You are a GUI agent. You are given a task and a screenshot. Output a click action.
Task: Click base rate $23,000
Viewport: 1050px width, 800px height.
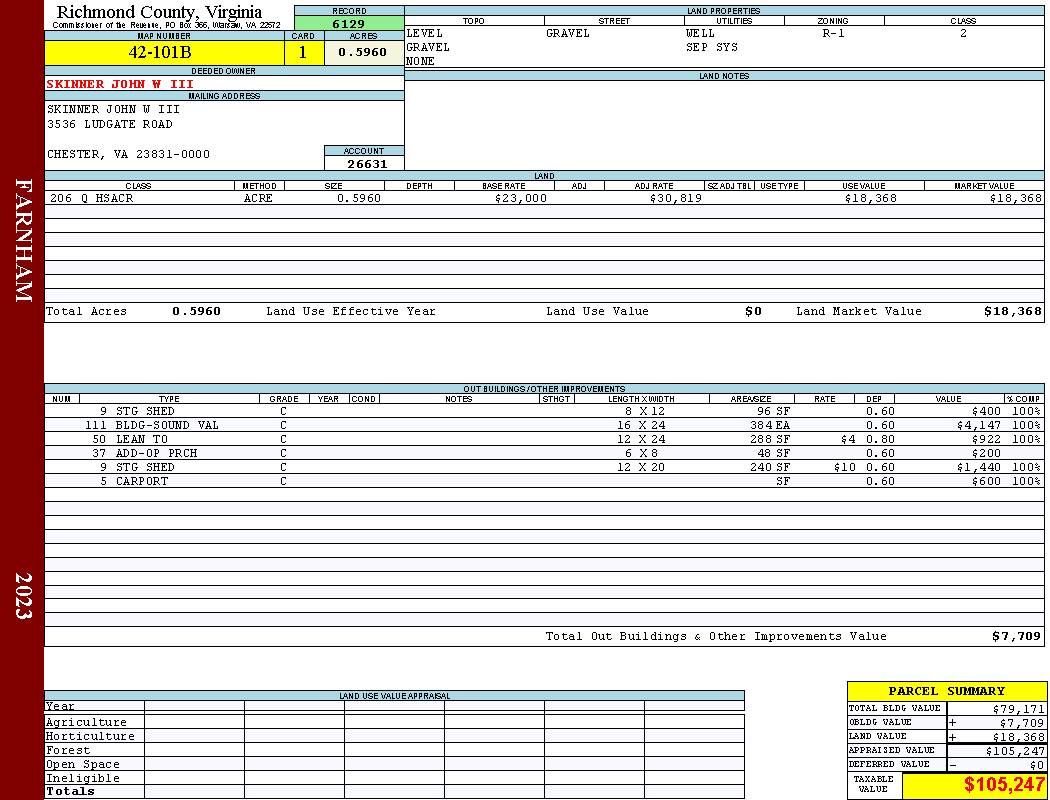[x=521, y=198]
